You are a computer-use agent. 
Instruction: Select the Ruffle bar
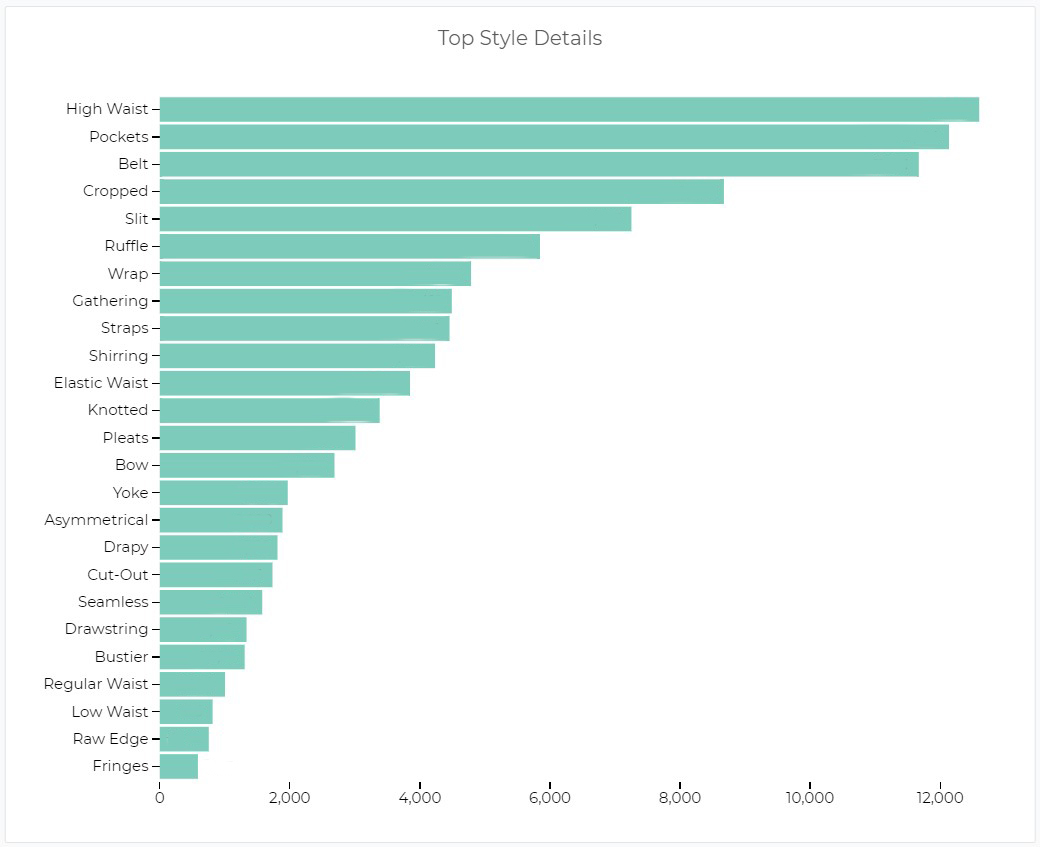[x=349, y=246]
